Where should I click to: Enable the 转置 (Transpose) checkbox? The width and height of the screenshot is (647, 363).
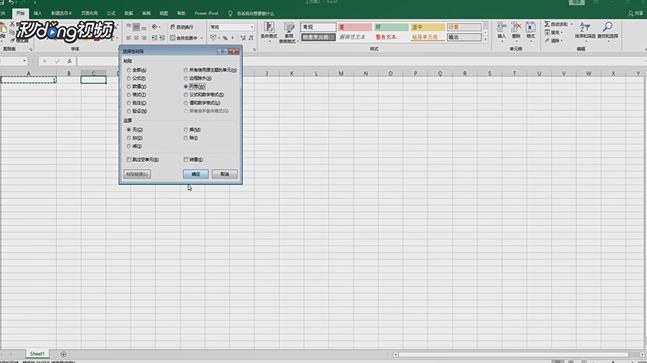(x=194, y=160)
